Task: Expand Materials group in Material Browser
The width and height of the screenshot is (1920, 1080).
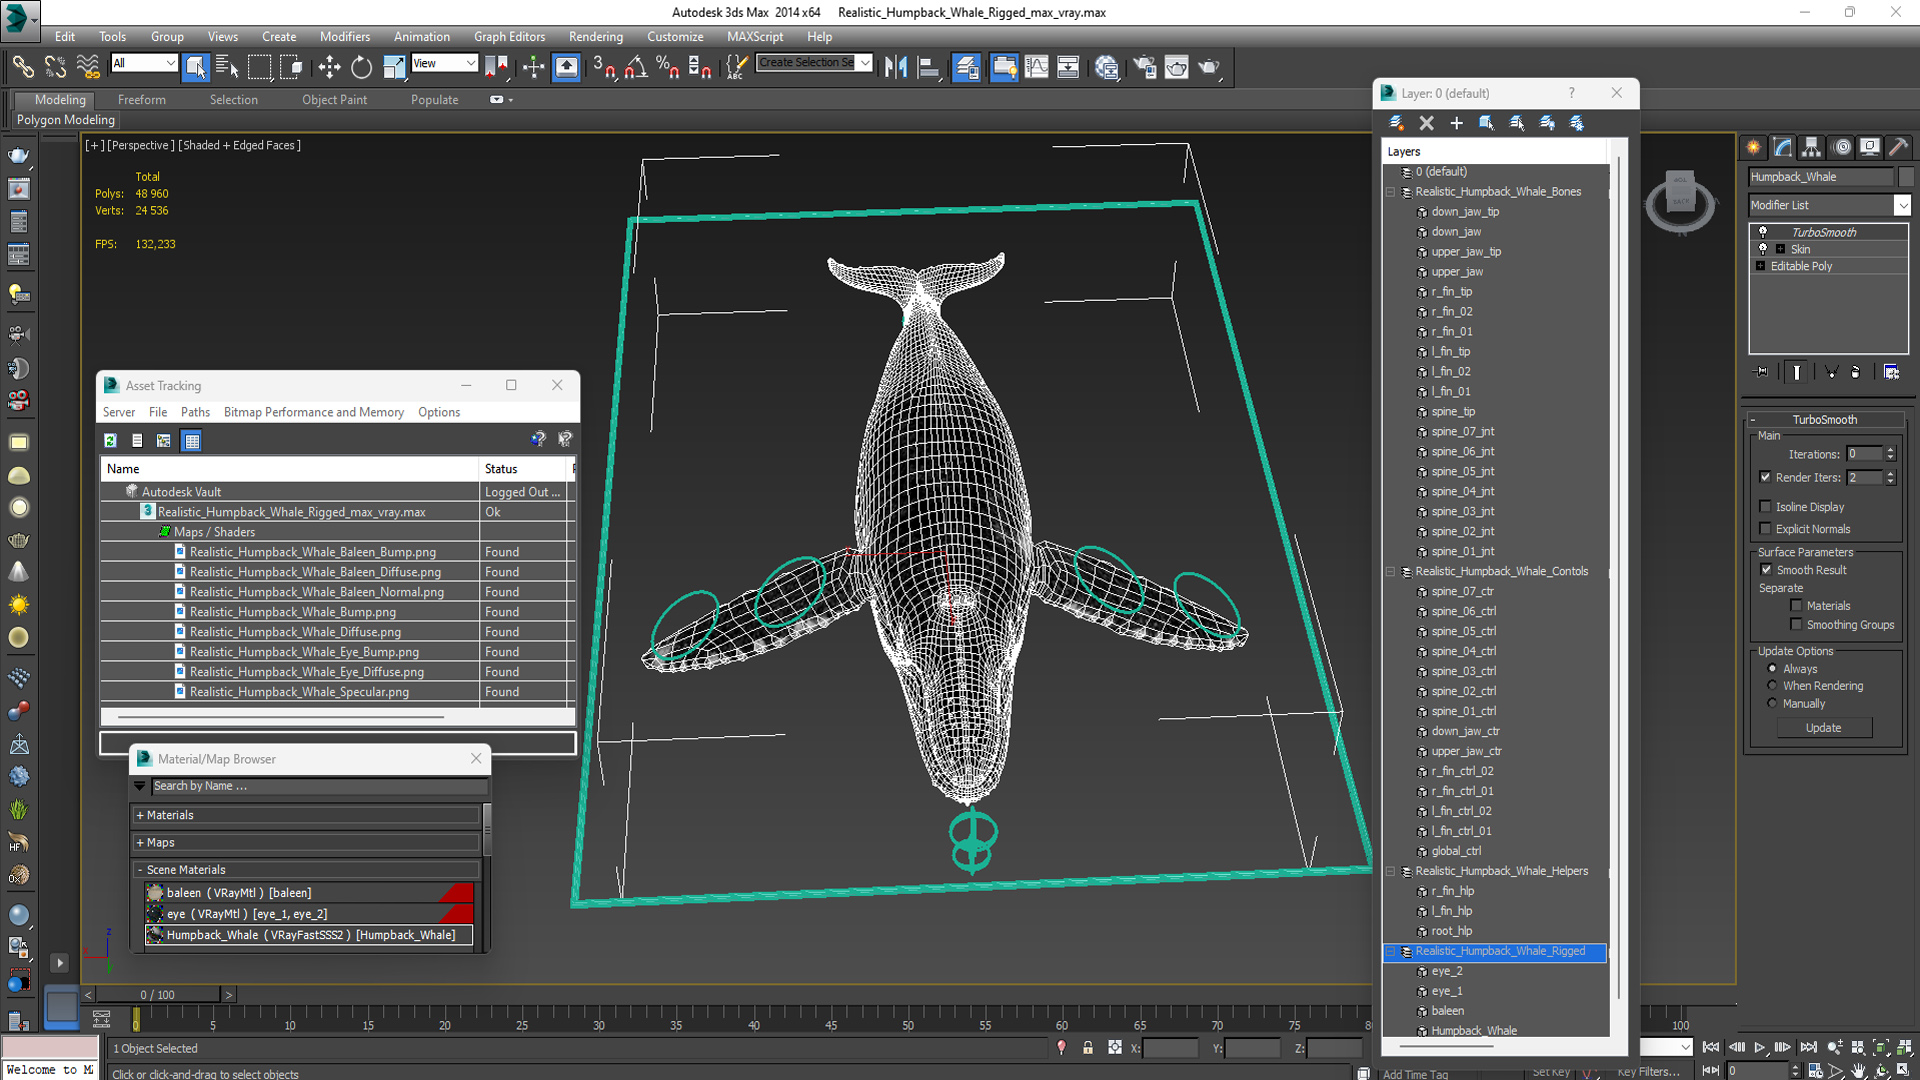Action: (x=140, y=816)
